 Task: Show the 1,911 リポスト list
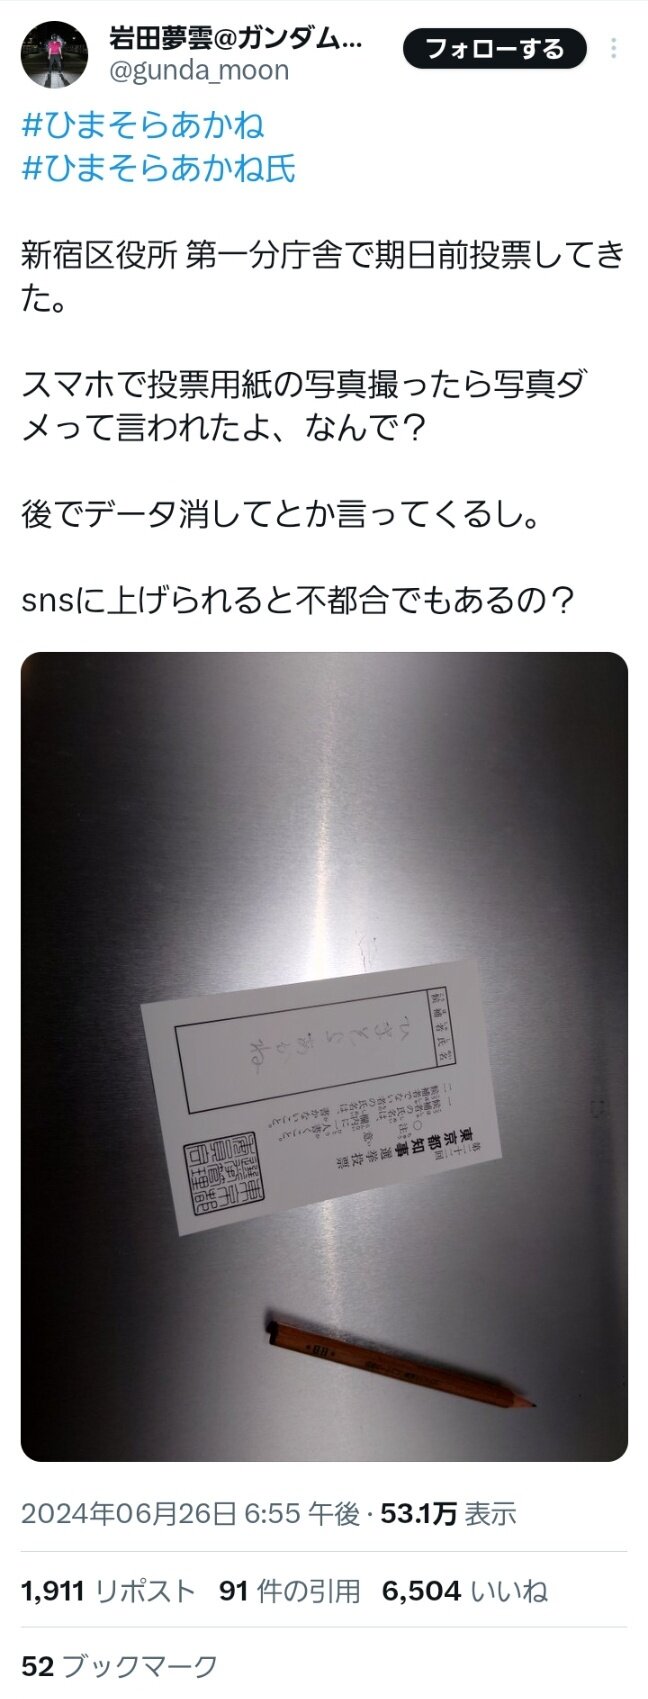(x=108, y=1591)
